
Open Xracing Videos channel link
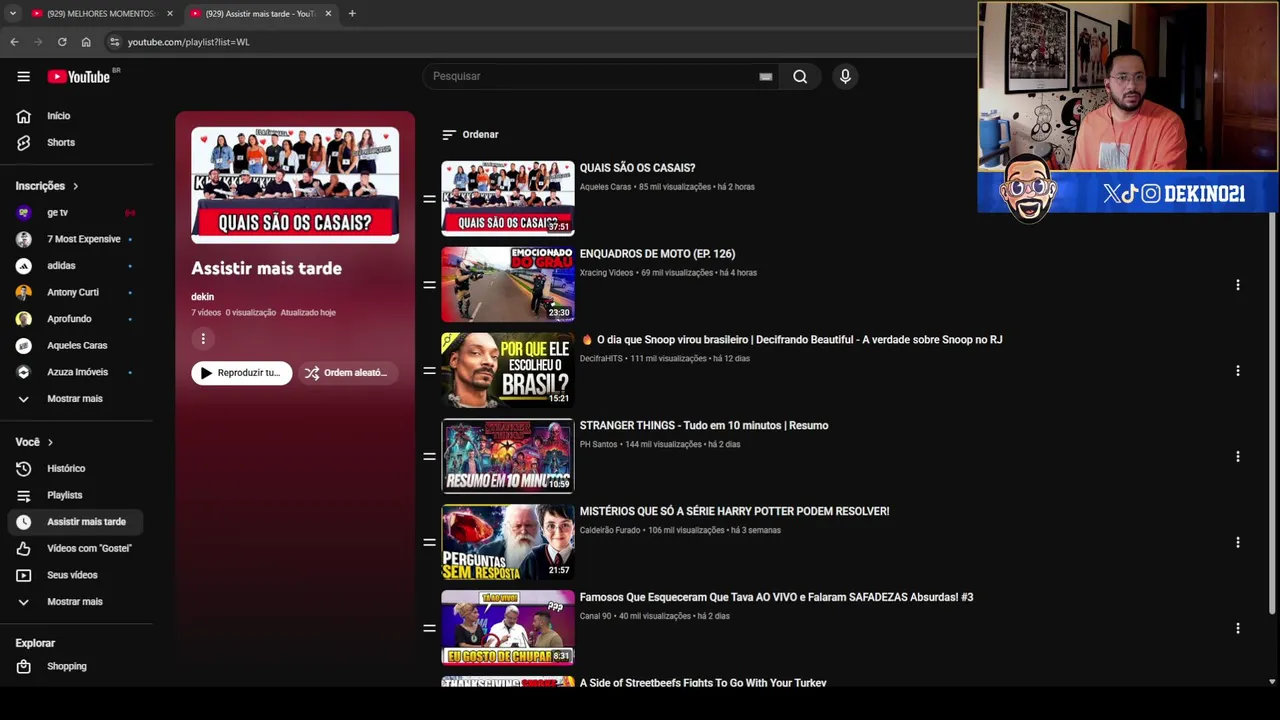point(606,273)
